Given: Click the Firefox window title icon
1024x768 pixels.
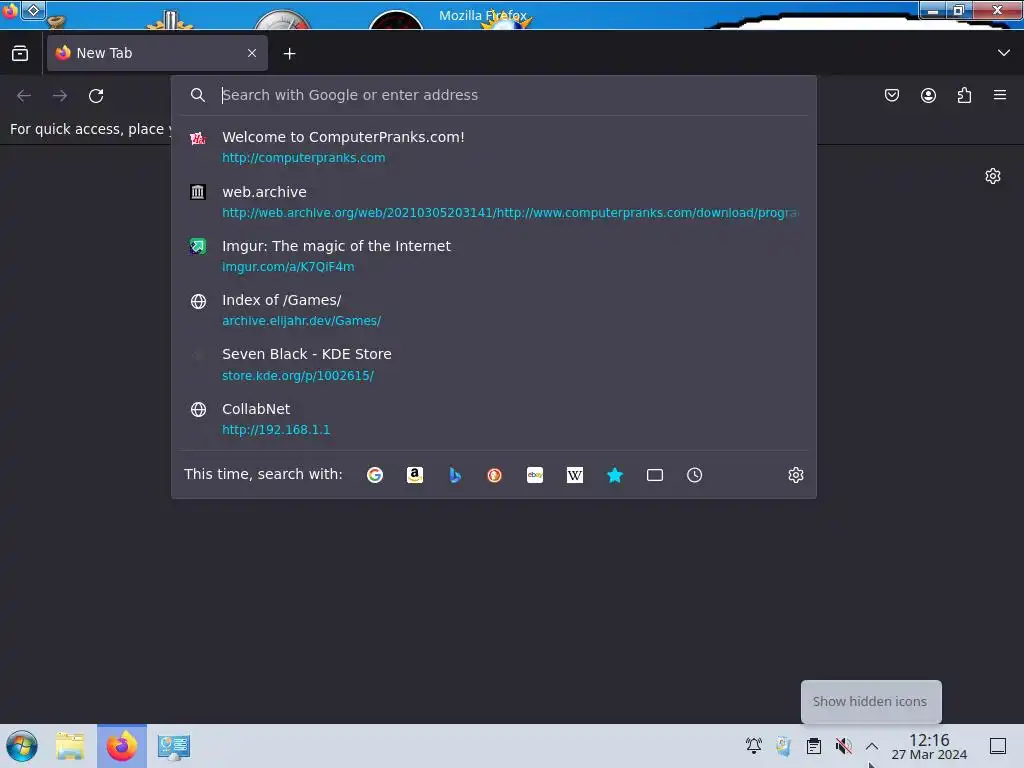Looking at the screenshot, I should click(x=10, y=10).
